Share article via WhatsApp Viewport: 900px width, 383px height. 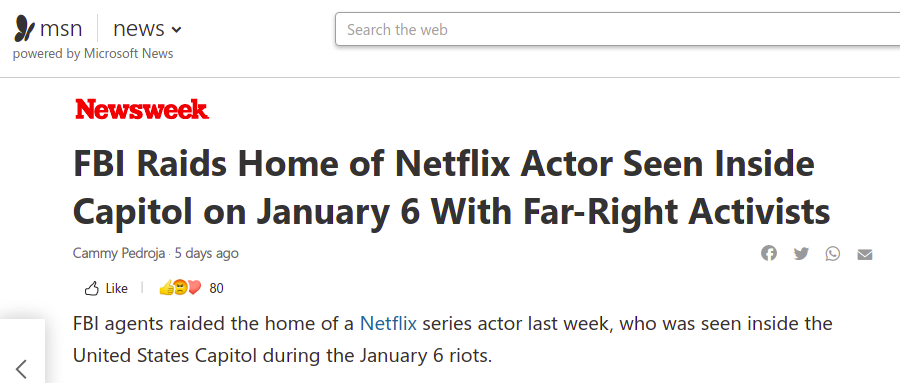click(x=833, y=253)
